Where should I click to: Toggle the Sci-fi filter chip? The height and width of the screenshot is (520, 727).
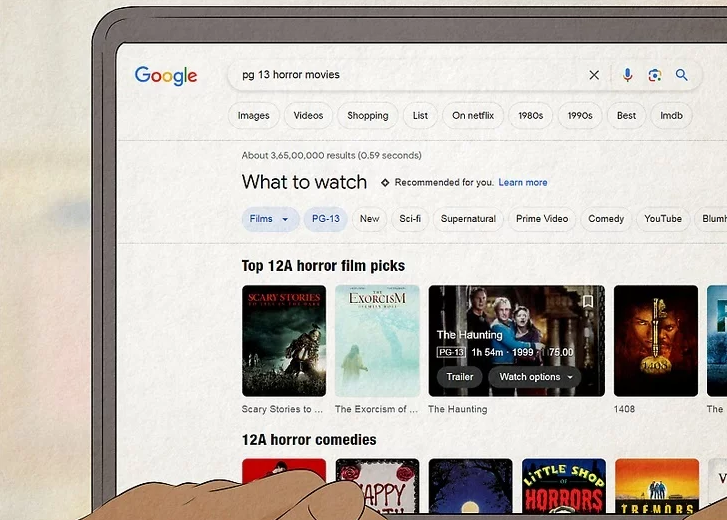click(x=410, y=219)
